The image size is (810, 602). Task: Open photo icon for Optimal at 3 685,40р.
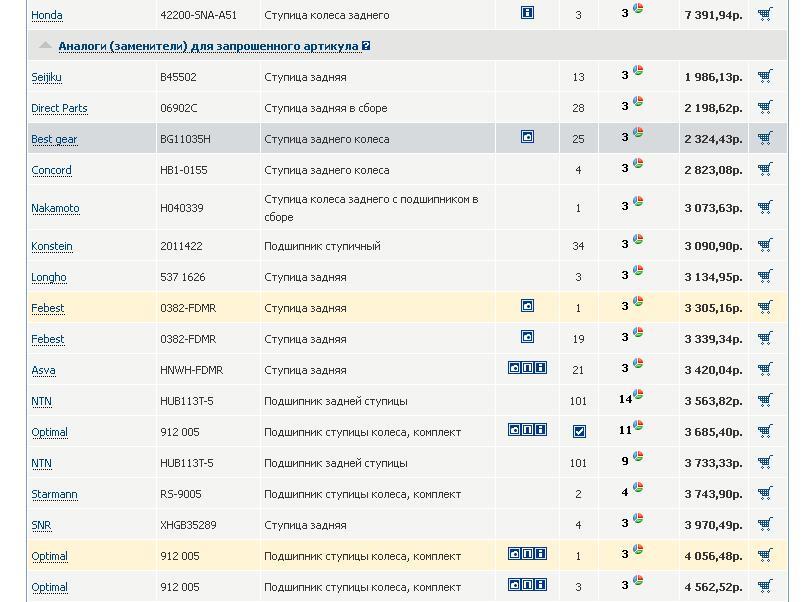pyautogui.click(x=514, y=430)
